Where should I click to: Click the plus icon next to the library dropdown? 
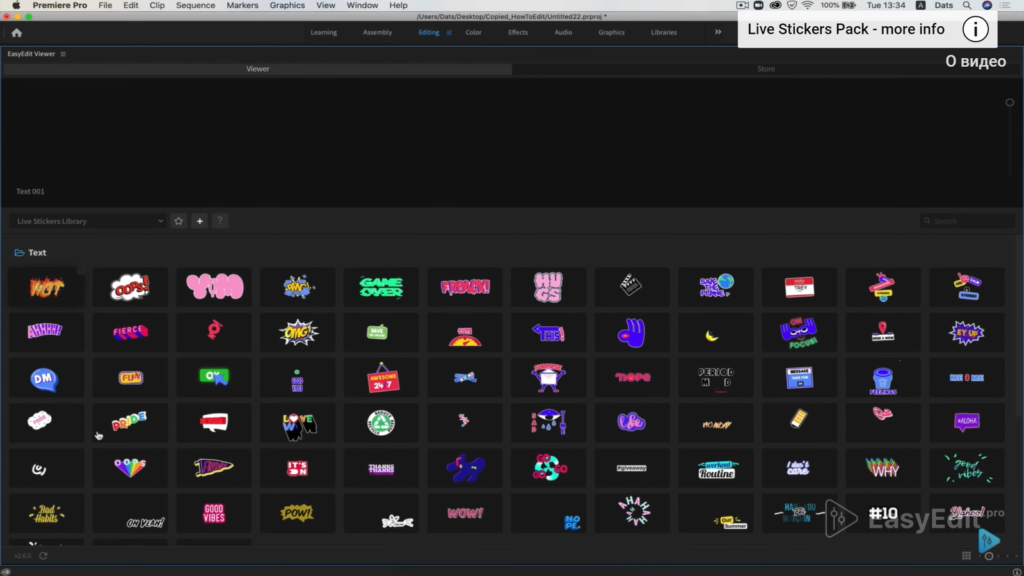200,221
